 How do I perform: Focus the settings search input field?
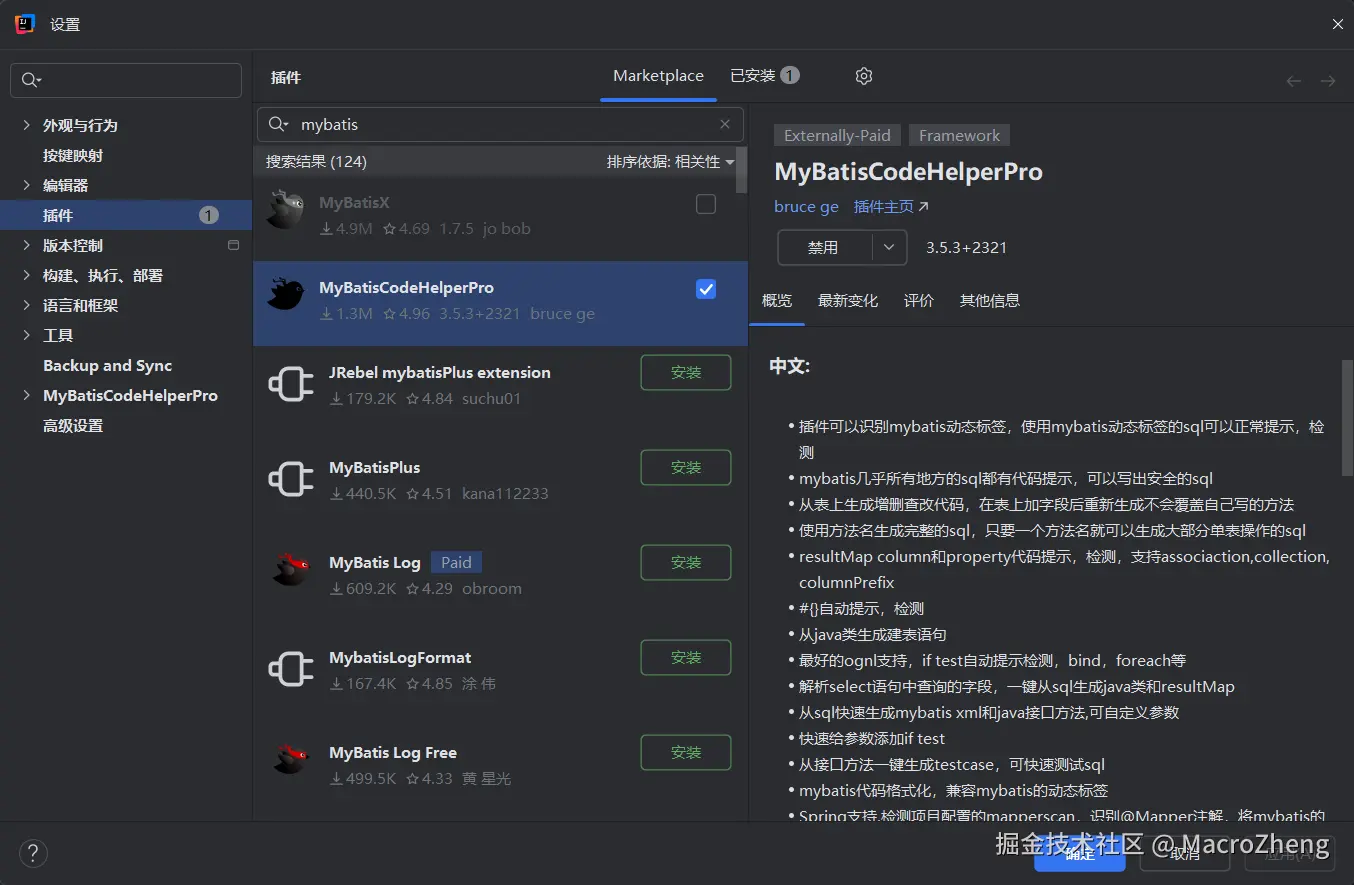[126, 81]
